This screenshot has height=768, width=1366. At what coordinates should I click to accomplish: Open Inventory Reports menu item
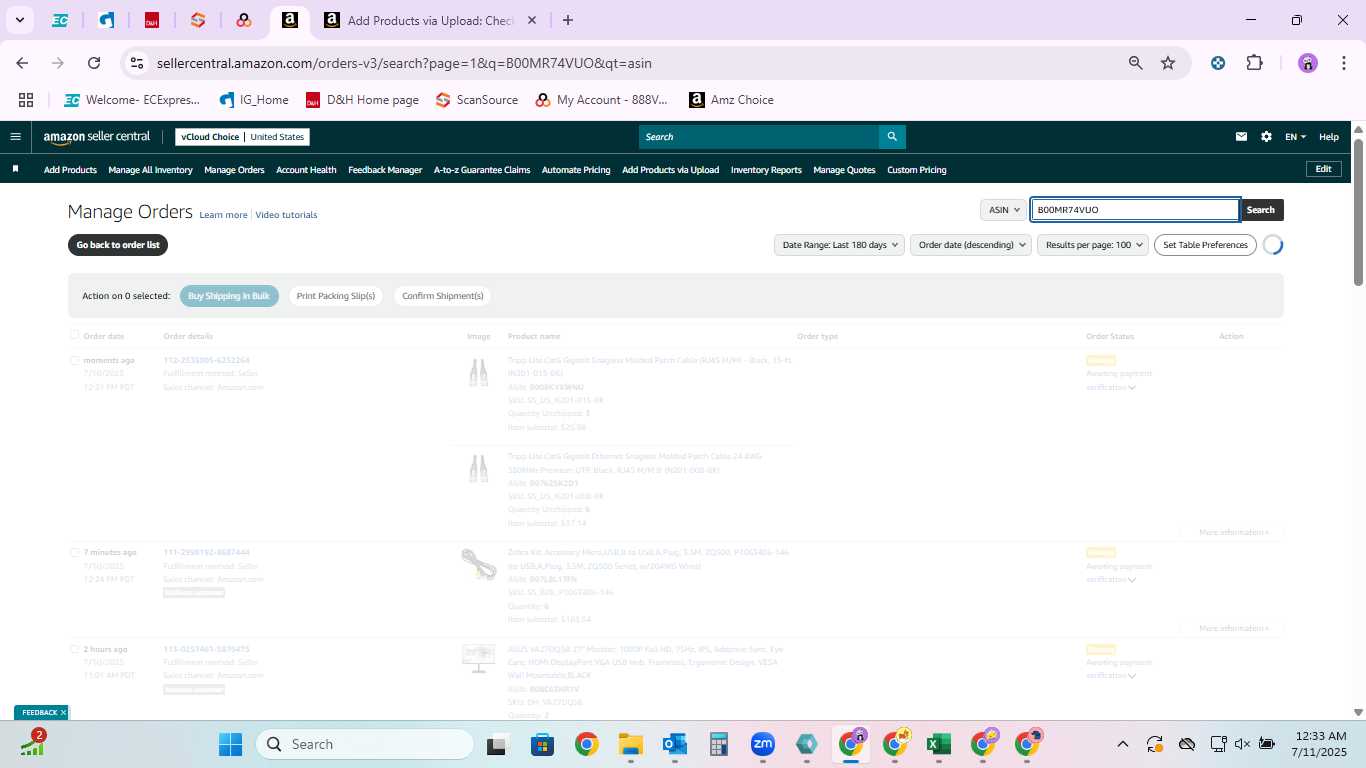pos(766,170)
